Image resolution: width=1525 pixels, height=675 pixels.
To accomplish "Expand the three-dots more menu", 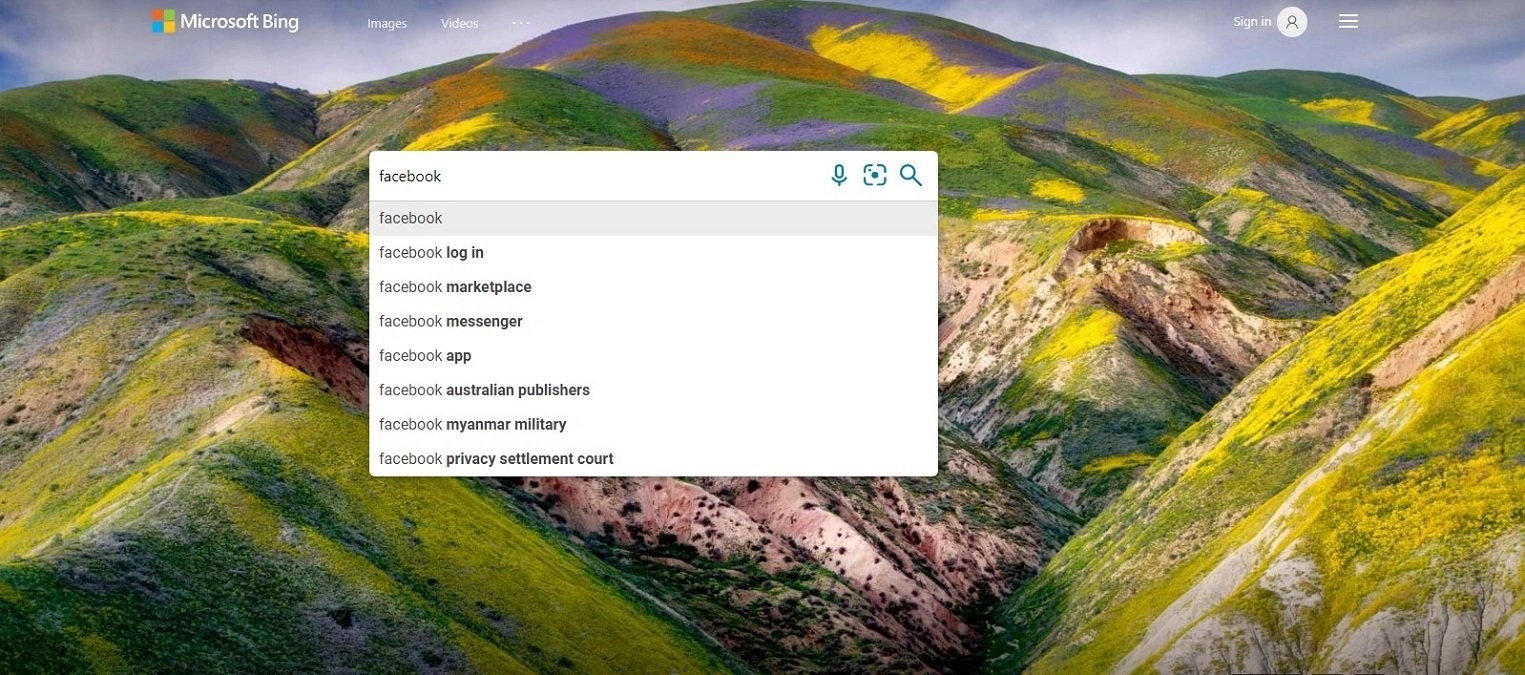I will pos(521,22).
